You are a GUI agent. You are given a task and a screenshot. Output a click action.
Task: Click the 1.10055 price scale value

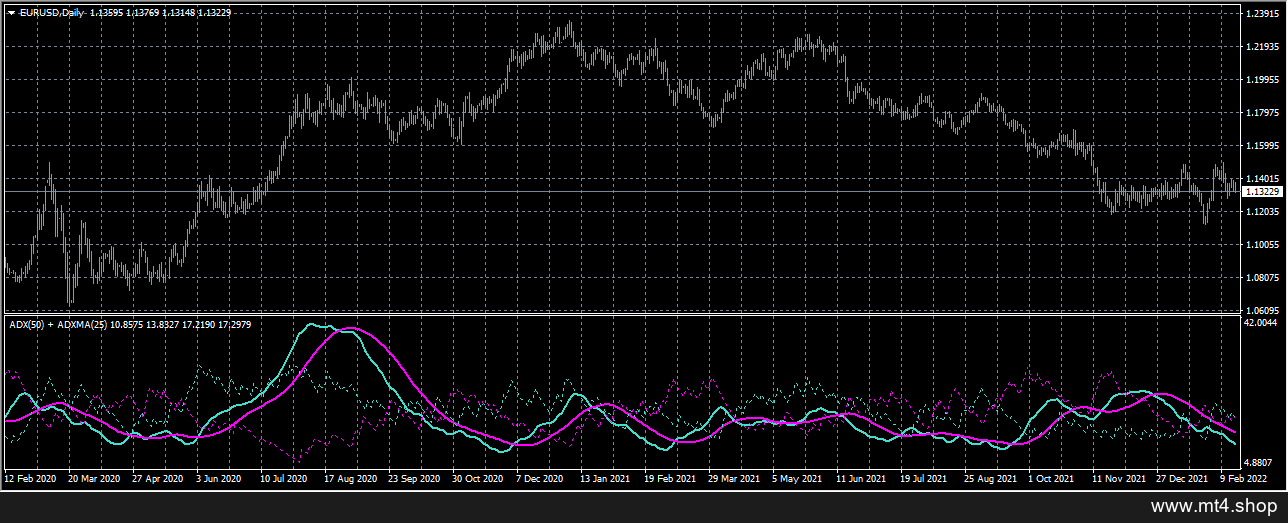1262,244
